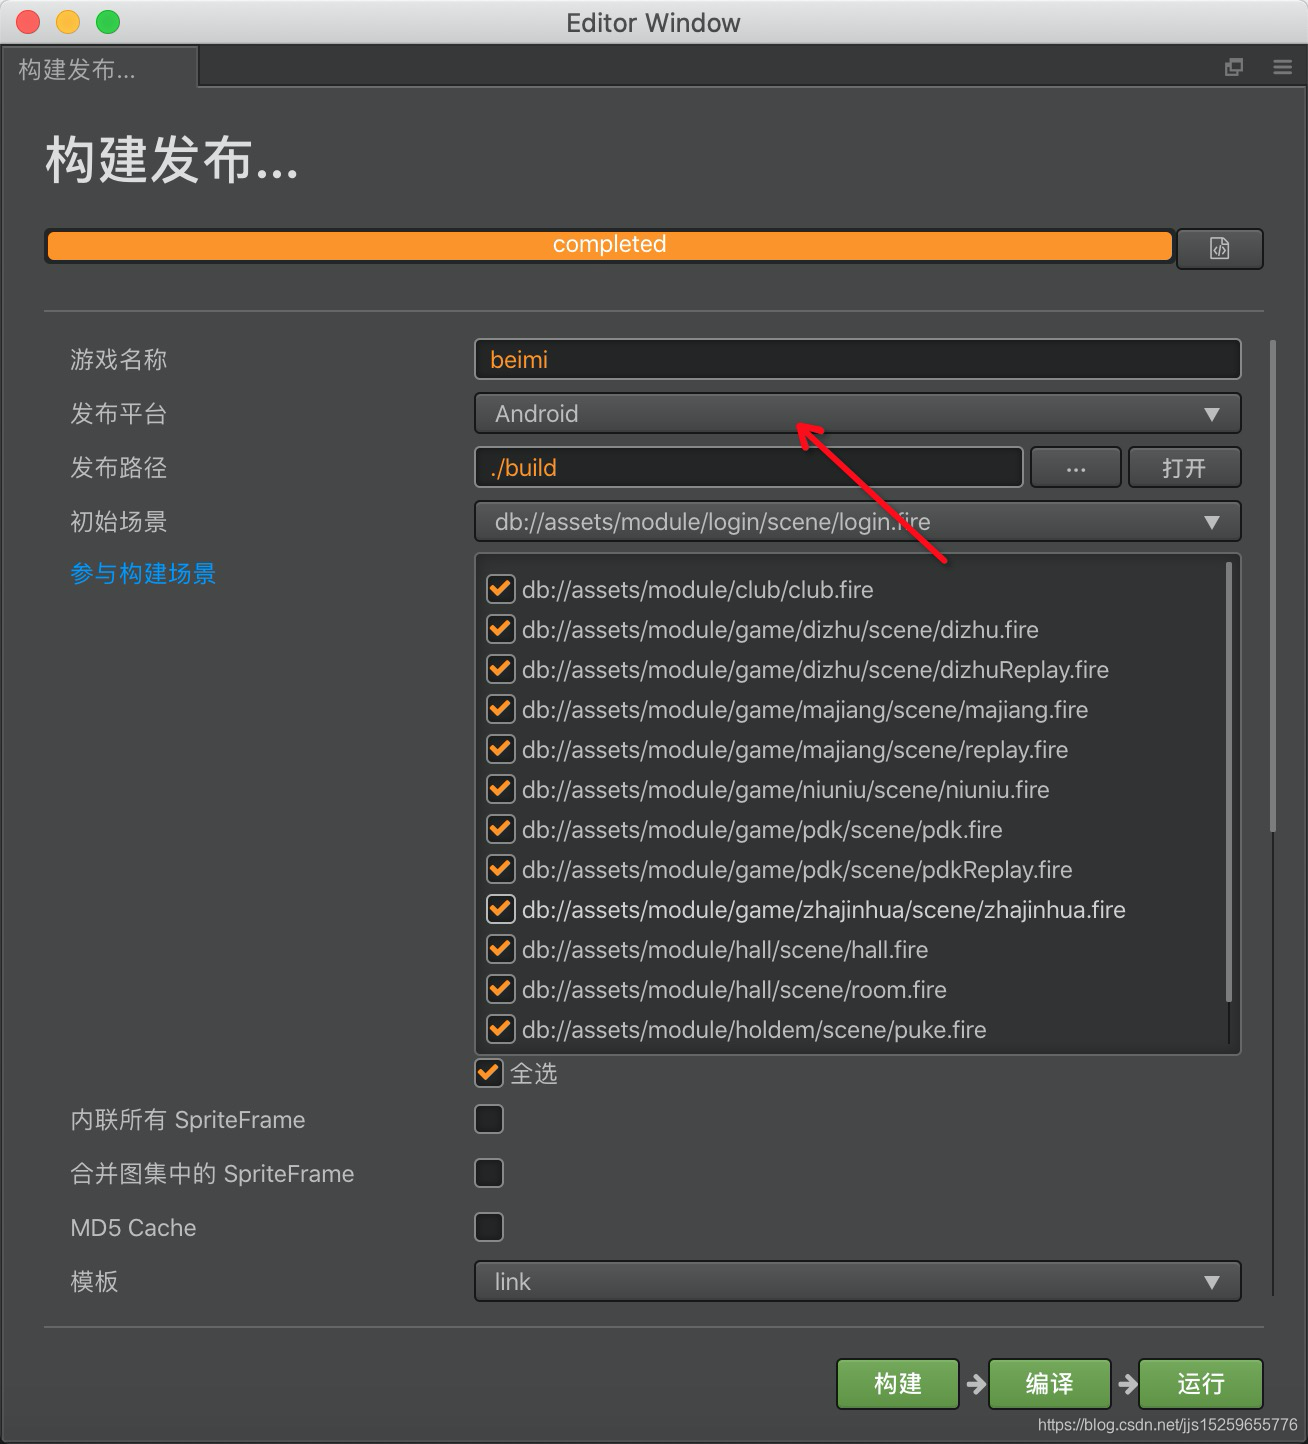Toggle the 全选 checkbox
The width and height of the screenshot is (1308, 1444).
click(x=488, y=1073)
